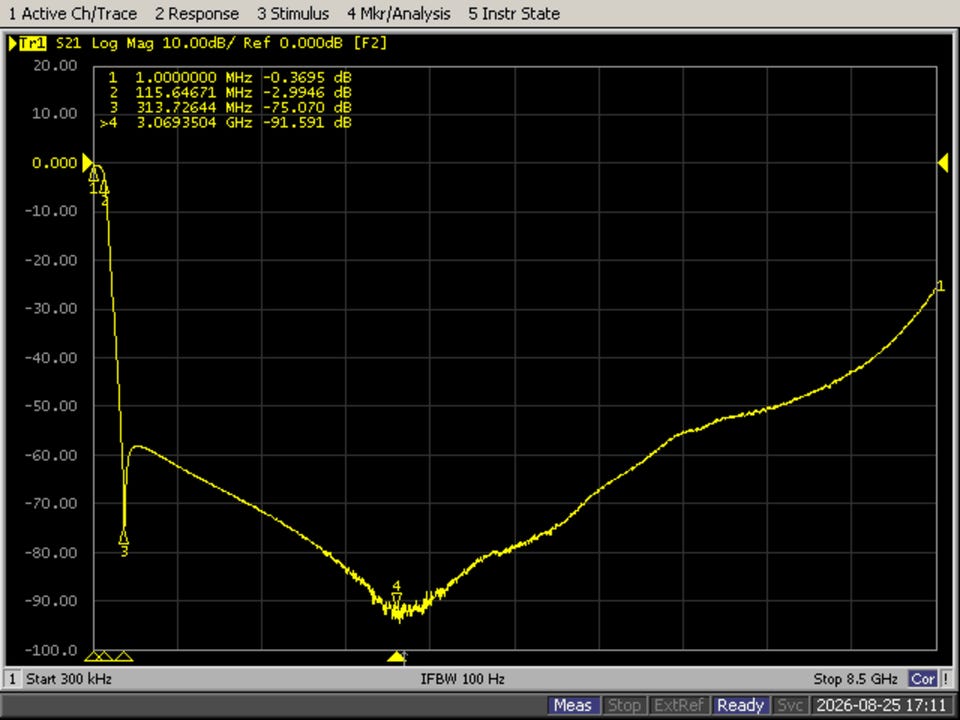Click the -100.0 bottom Y-axis label
Viewport: 960px width, 720px height.
[51, 650]
